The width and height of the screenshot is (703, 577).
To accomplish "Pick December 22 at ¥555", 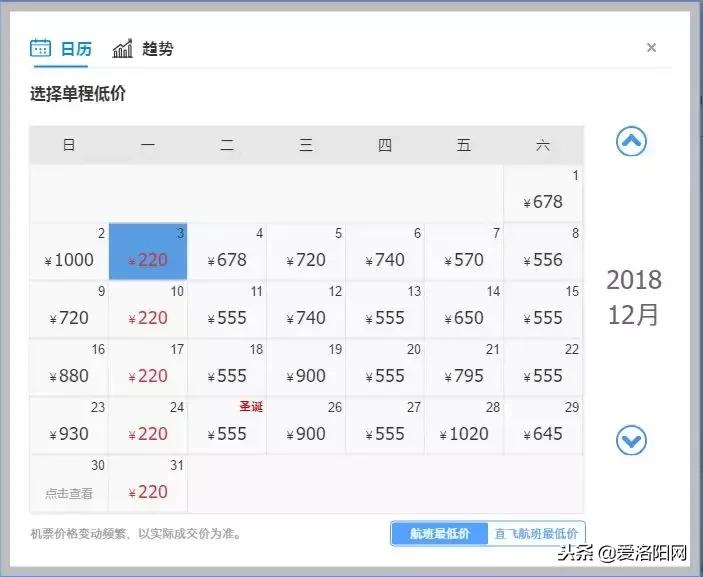I will [543, 367].
